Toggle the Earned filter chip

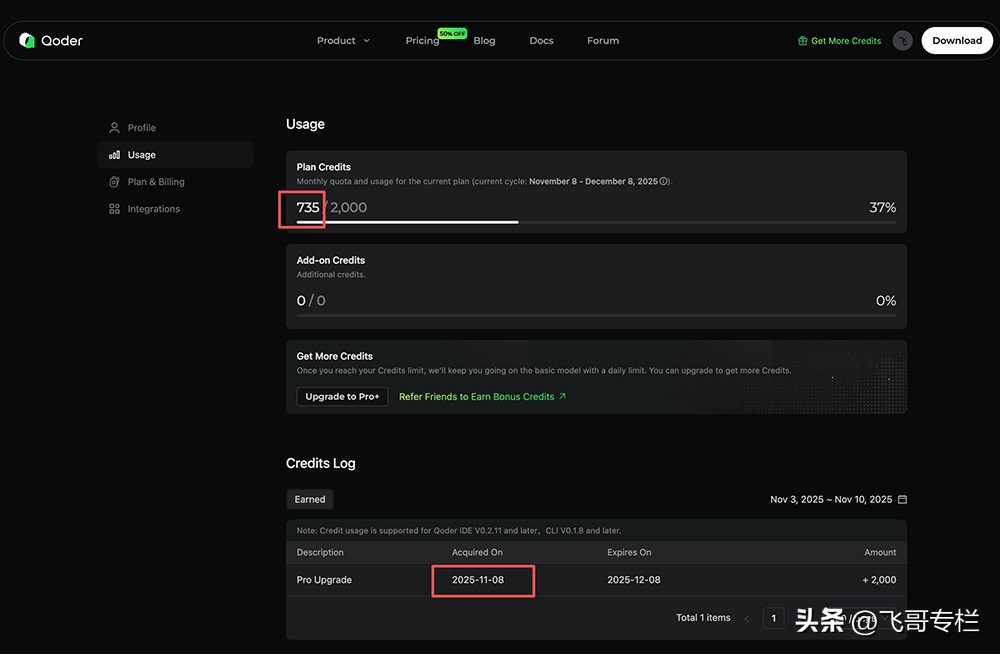click(310, 499)
